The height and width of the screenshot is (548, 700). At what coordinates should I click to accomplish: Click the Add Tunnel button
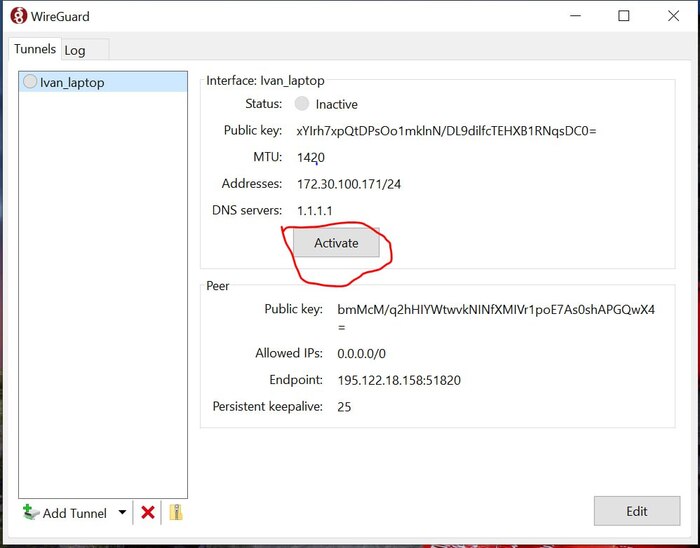(65, 513)
